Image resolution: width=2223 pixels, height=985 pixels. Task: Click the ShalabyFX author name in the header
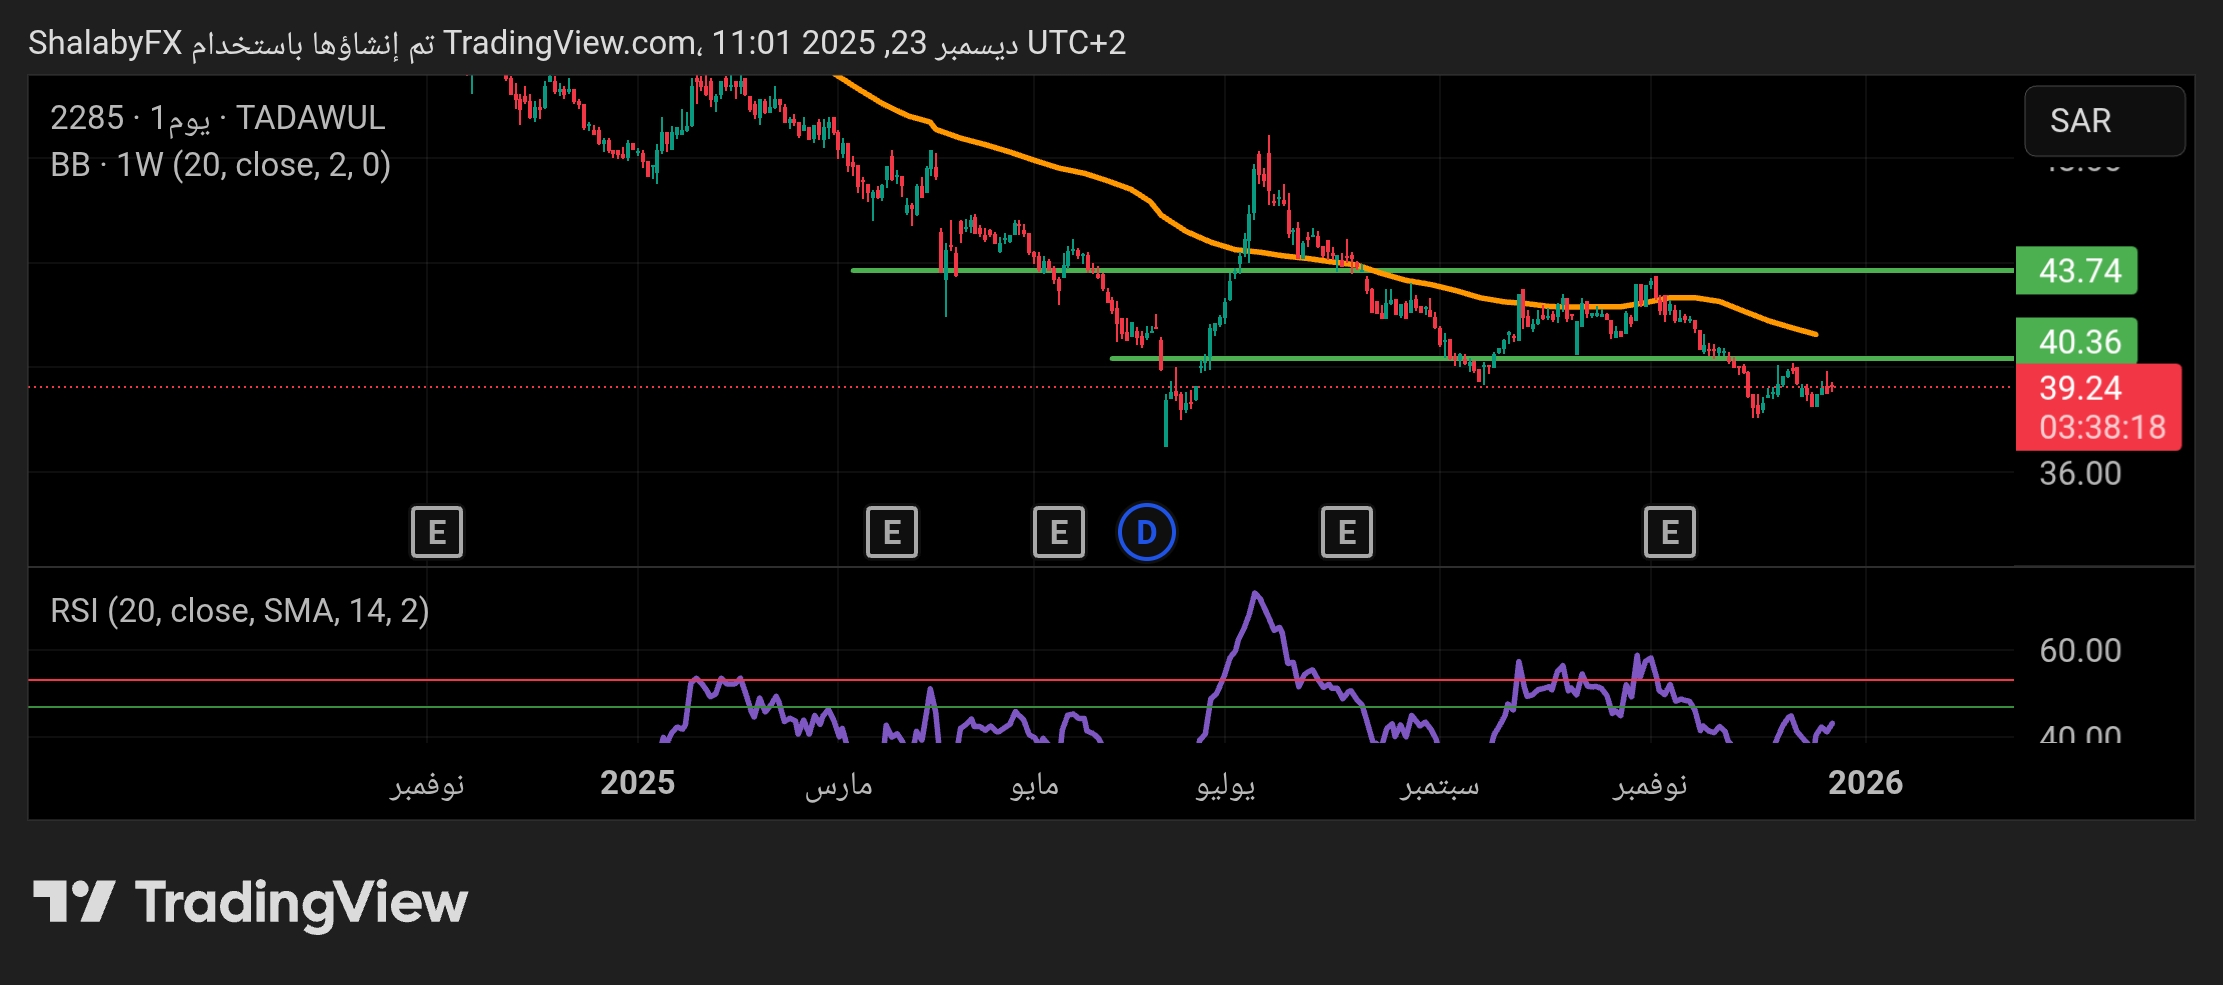[x=105, y=43]
